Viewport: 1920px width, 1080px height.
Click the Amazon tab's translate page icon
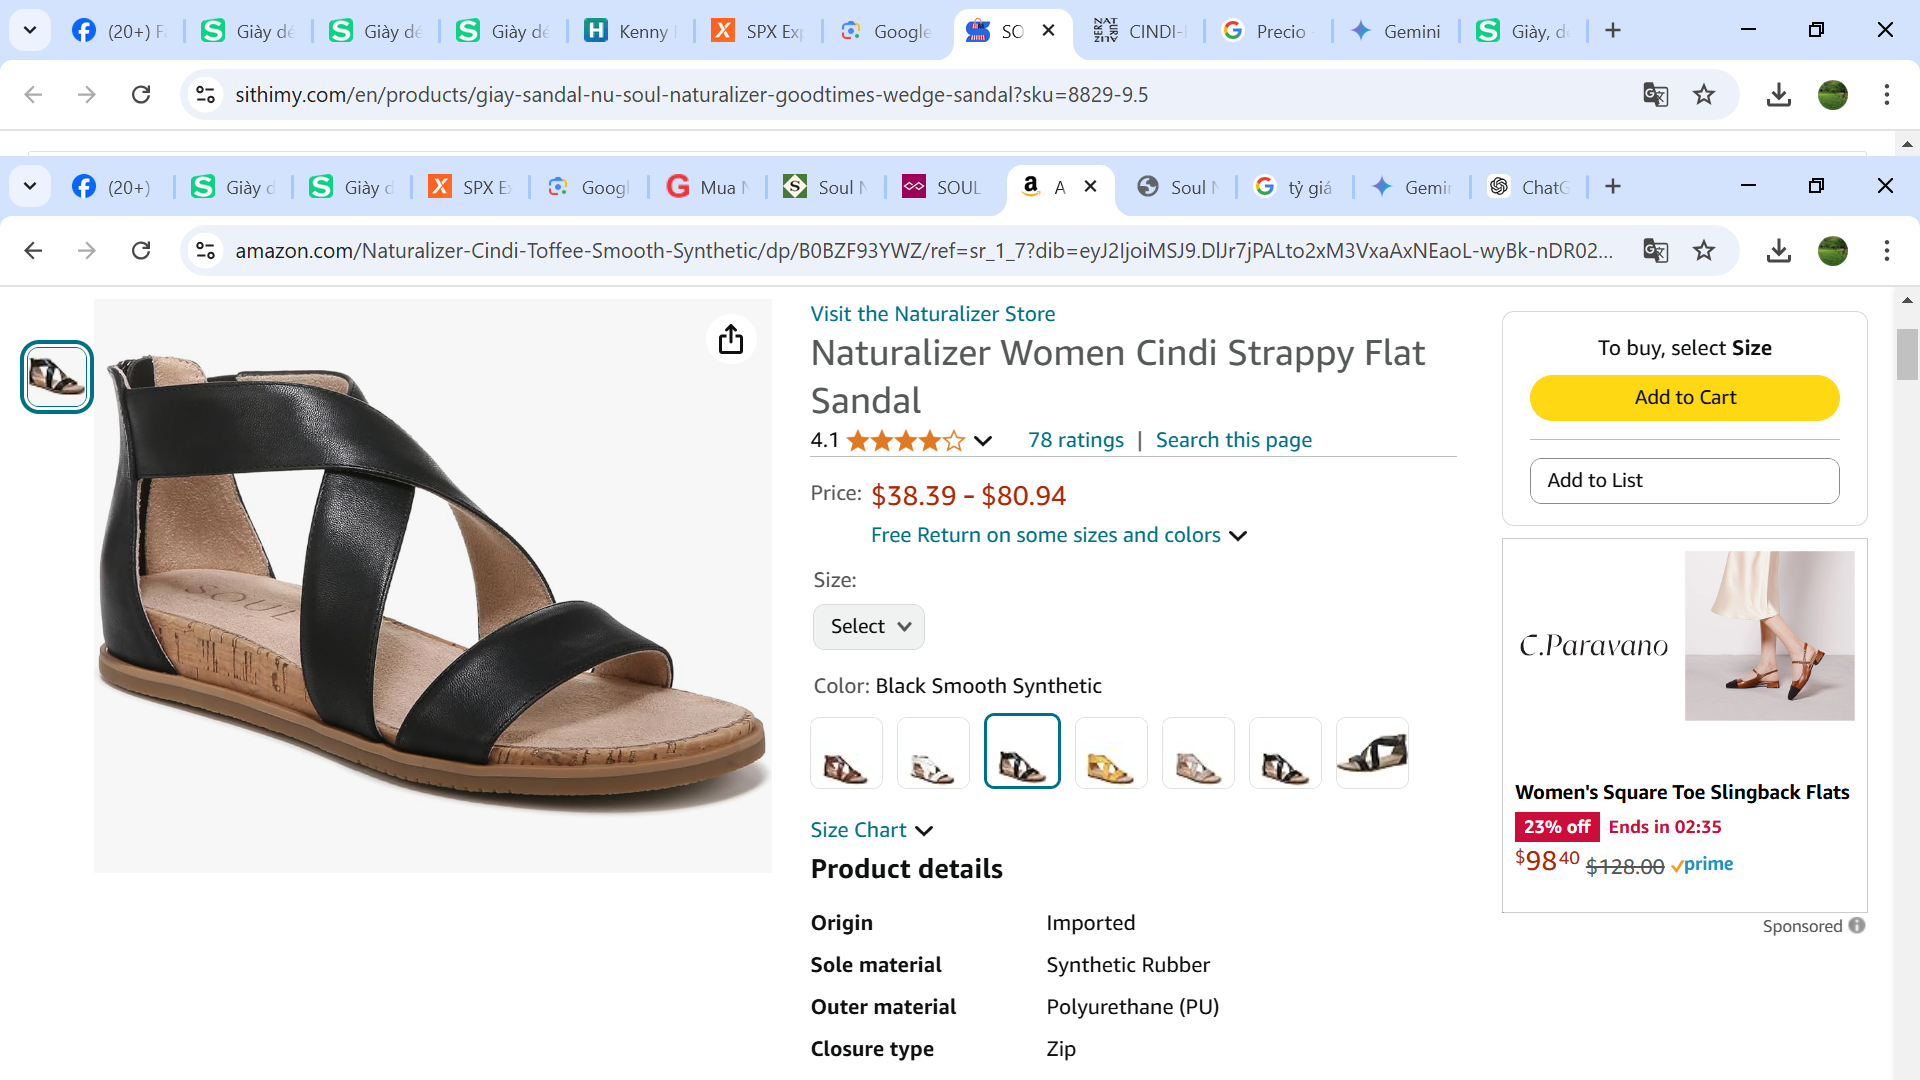[x=1656, y=250]
